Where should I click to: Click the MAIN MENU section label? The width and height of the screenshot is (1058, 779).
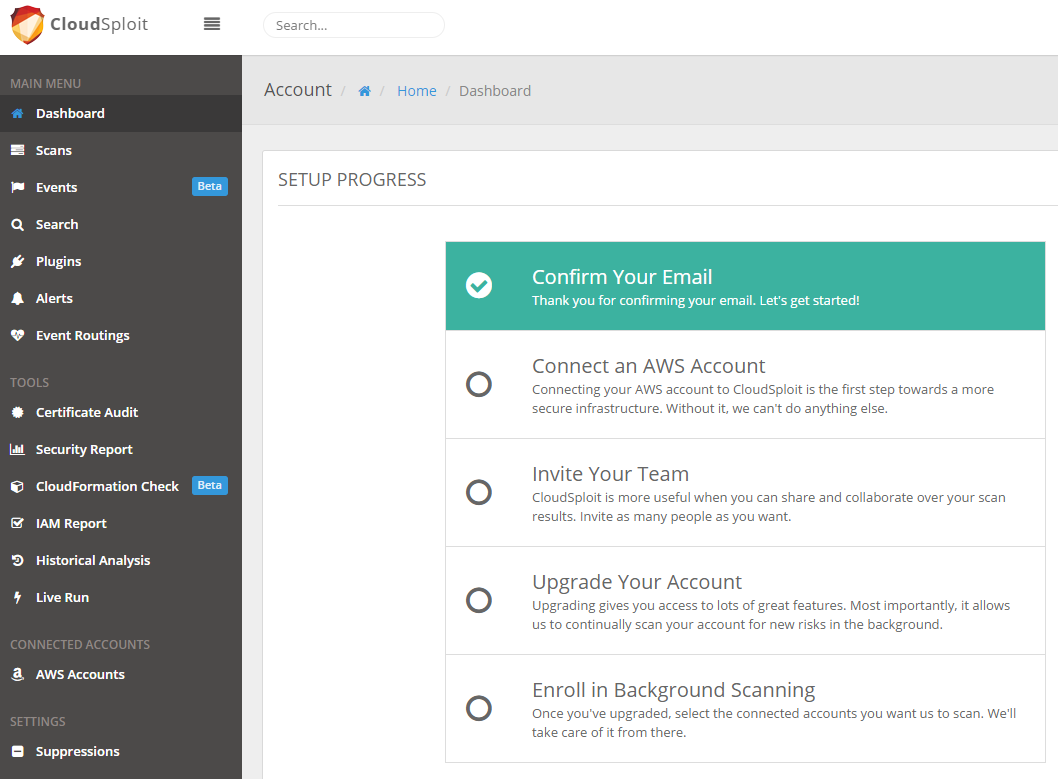click(x=45, y=84)
